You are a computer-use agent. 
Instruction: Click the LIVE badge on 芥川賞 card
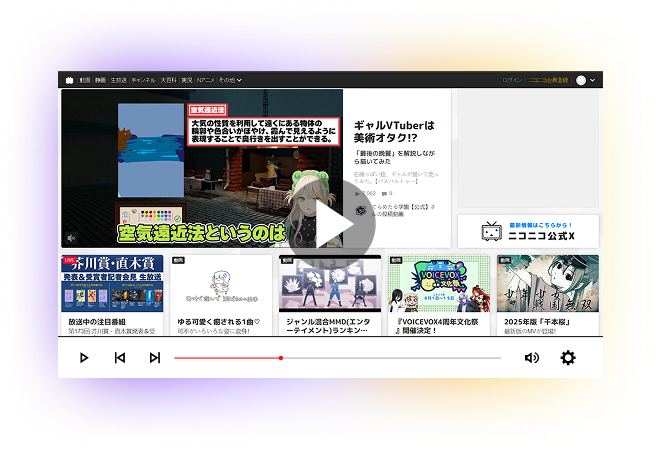coord(69,260)
